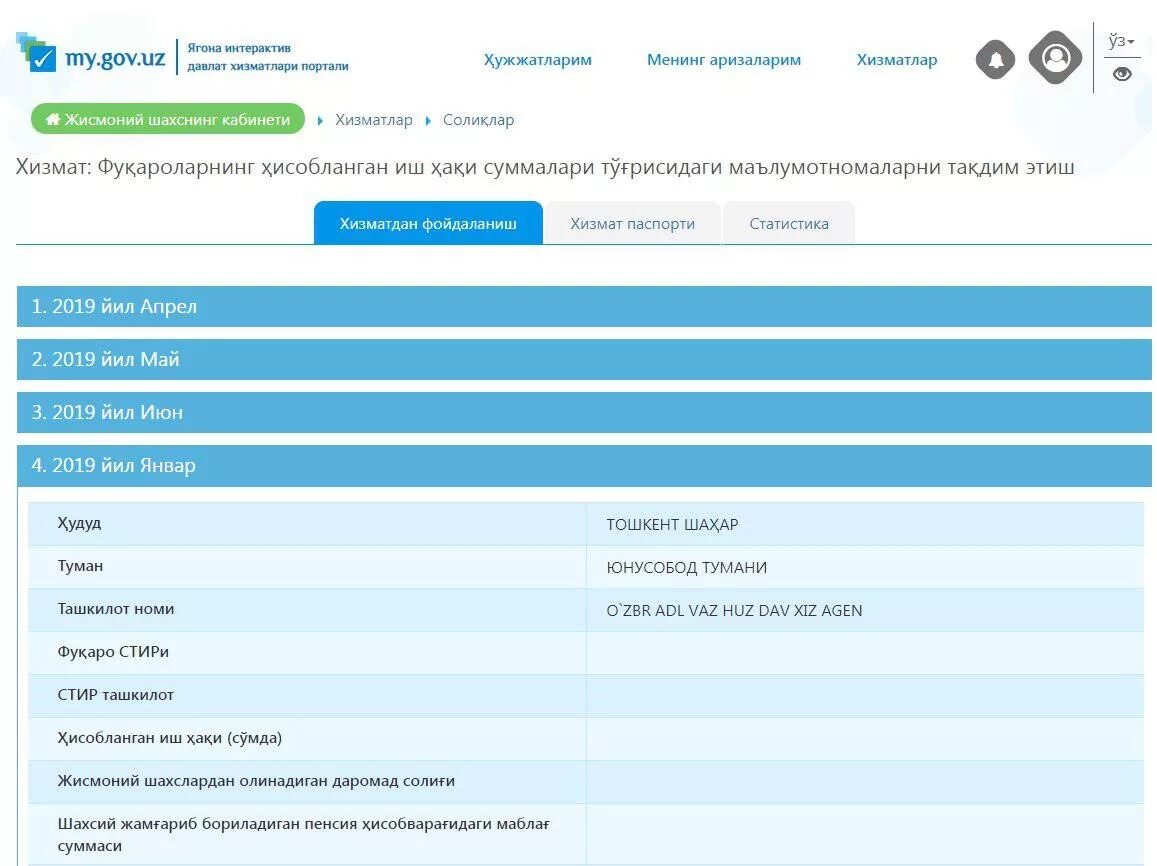
Task: Expand the 3. 2019 йил Июн section
Action: point(584,412)
